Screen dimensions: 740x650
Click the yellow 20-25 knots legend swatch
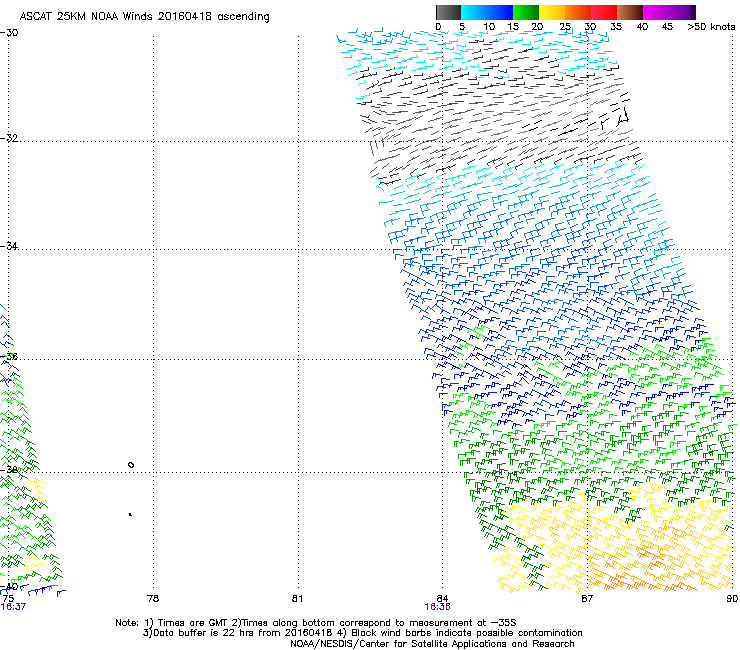[552, 12]
